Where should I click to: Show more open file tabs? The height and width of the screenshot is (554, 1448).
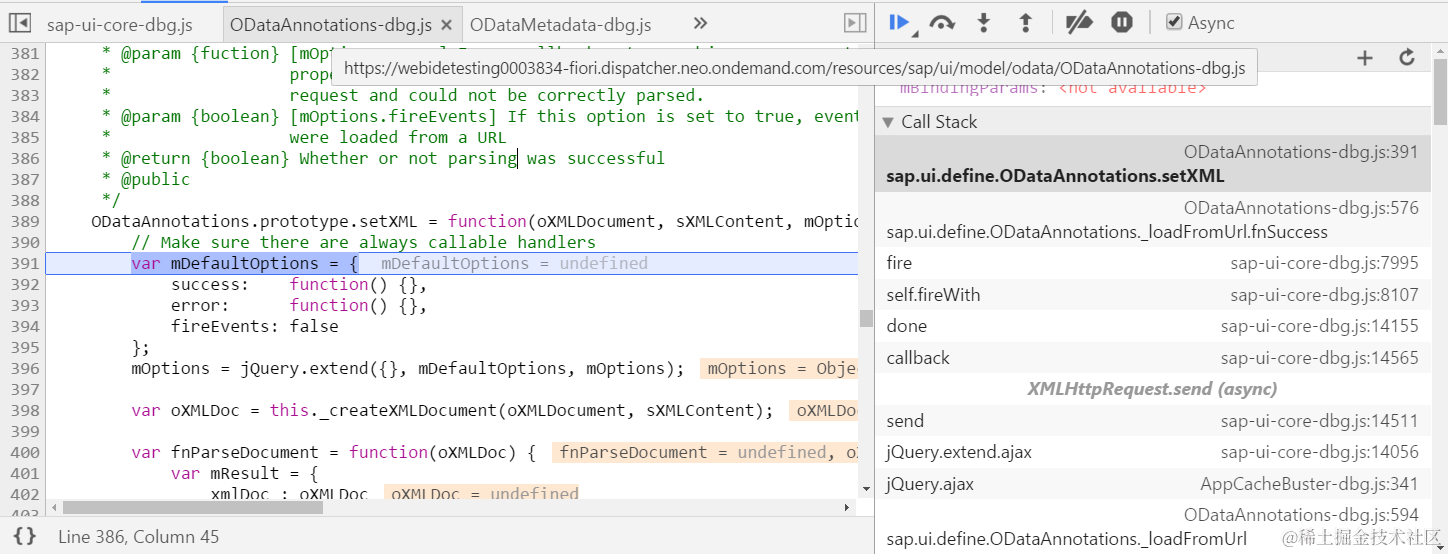pyautogui.click(x=700, y=23)
